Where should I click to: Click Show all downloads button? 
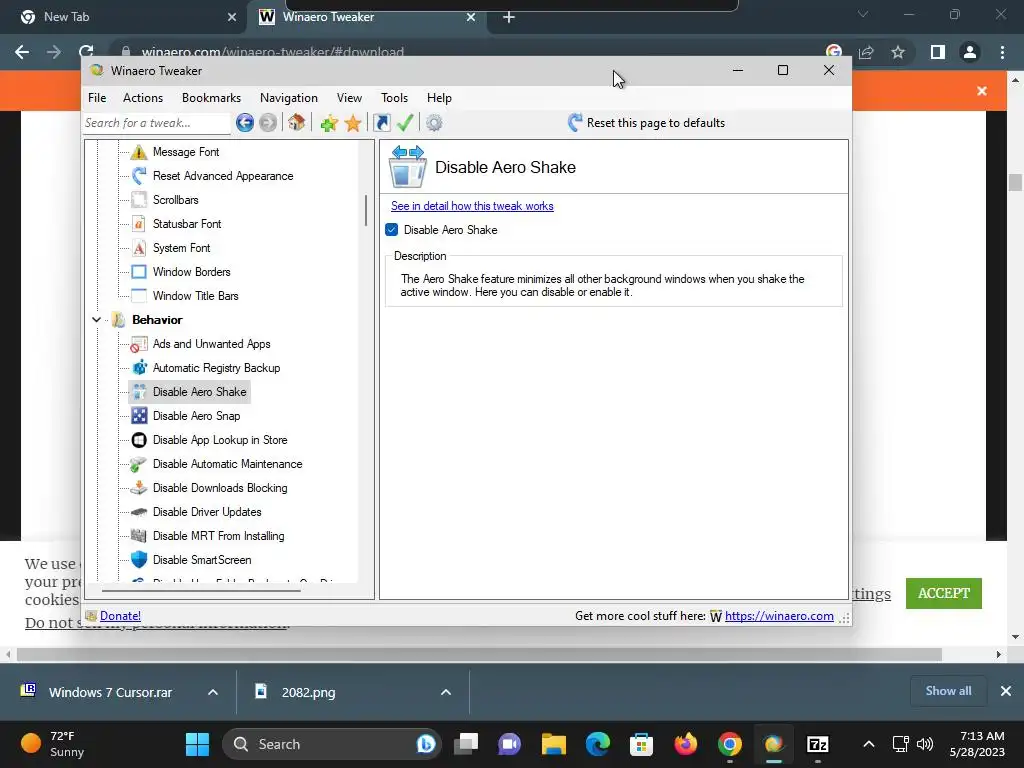coord(948,691)
